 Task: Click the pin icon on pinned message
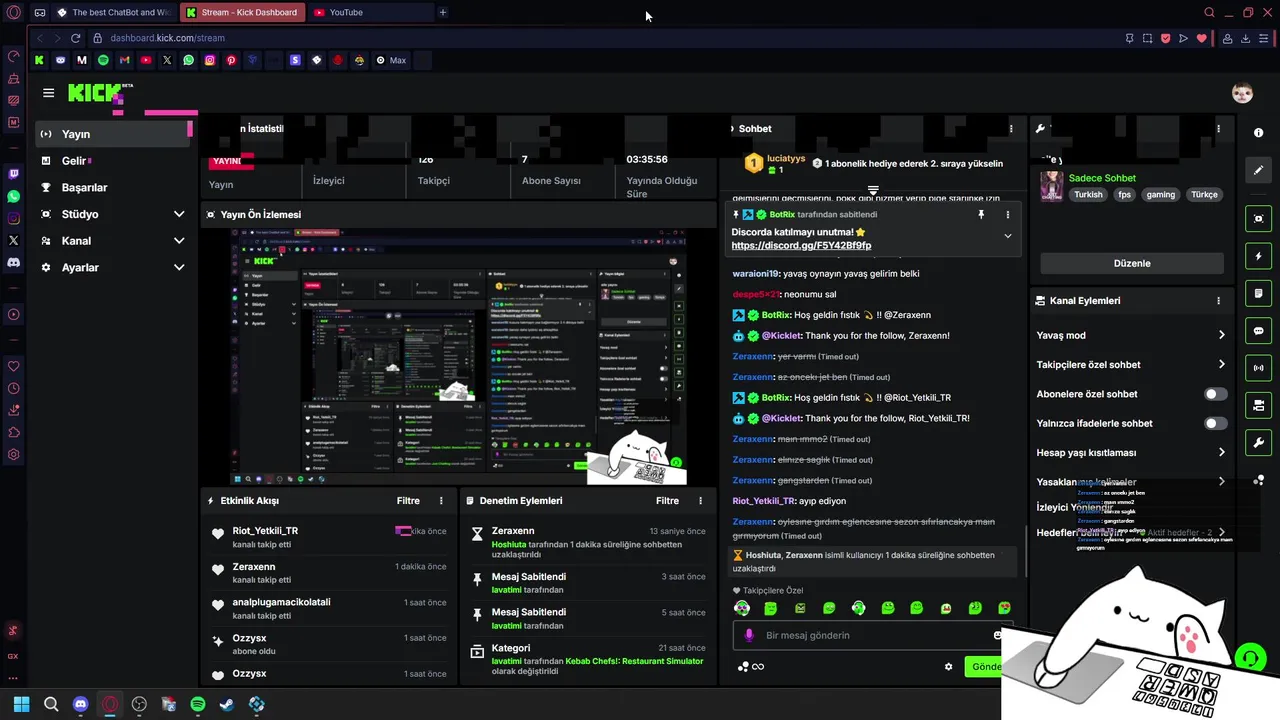click(x=981, y=215)
